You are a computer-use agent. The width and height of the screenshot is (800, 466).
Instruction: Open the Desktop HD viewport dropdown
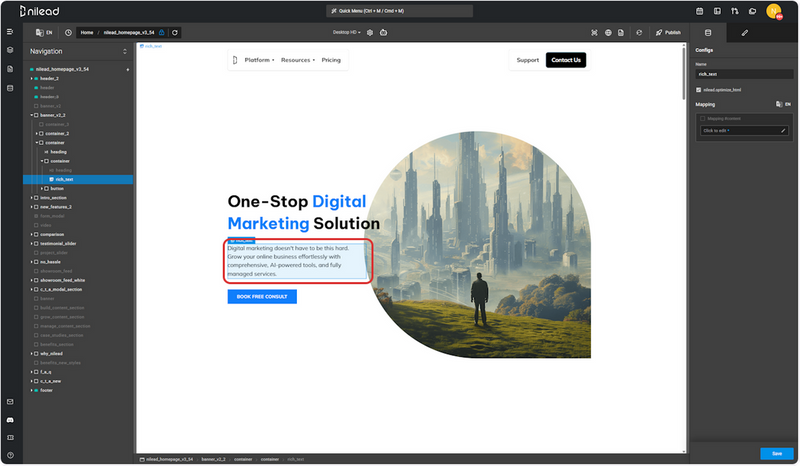click(x=346, y=32)
